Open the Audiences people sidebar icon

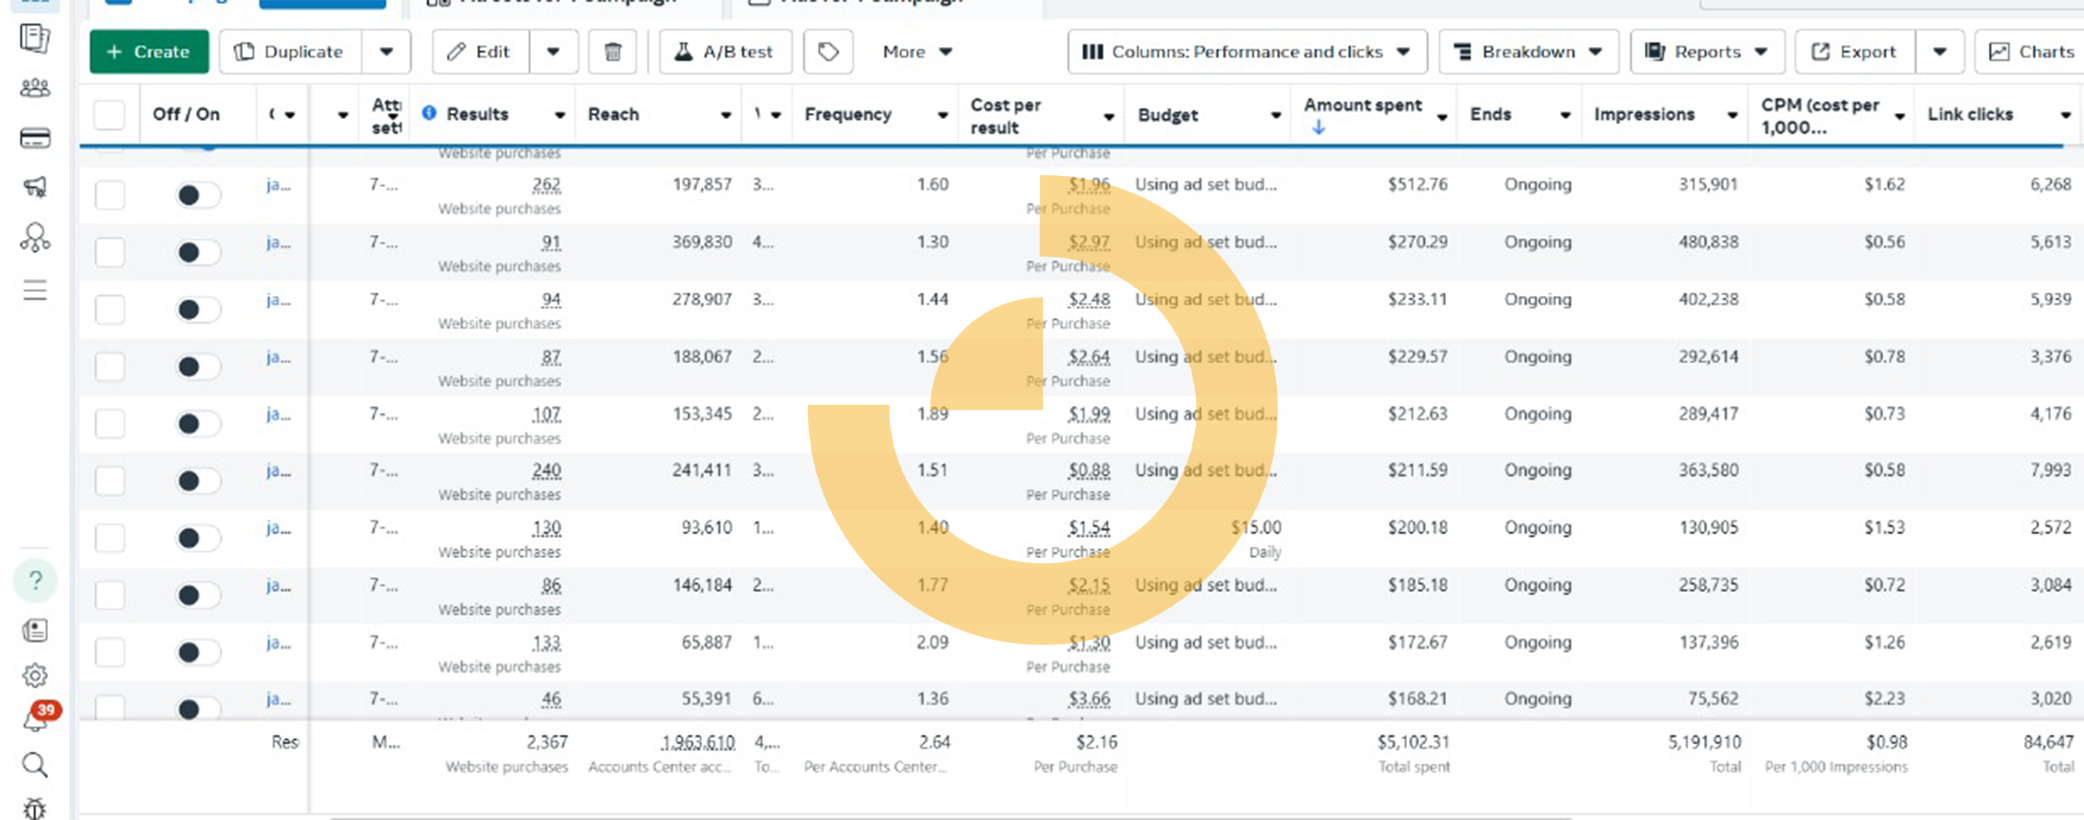(x=35, y=88)
